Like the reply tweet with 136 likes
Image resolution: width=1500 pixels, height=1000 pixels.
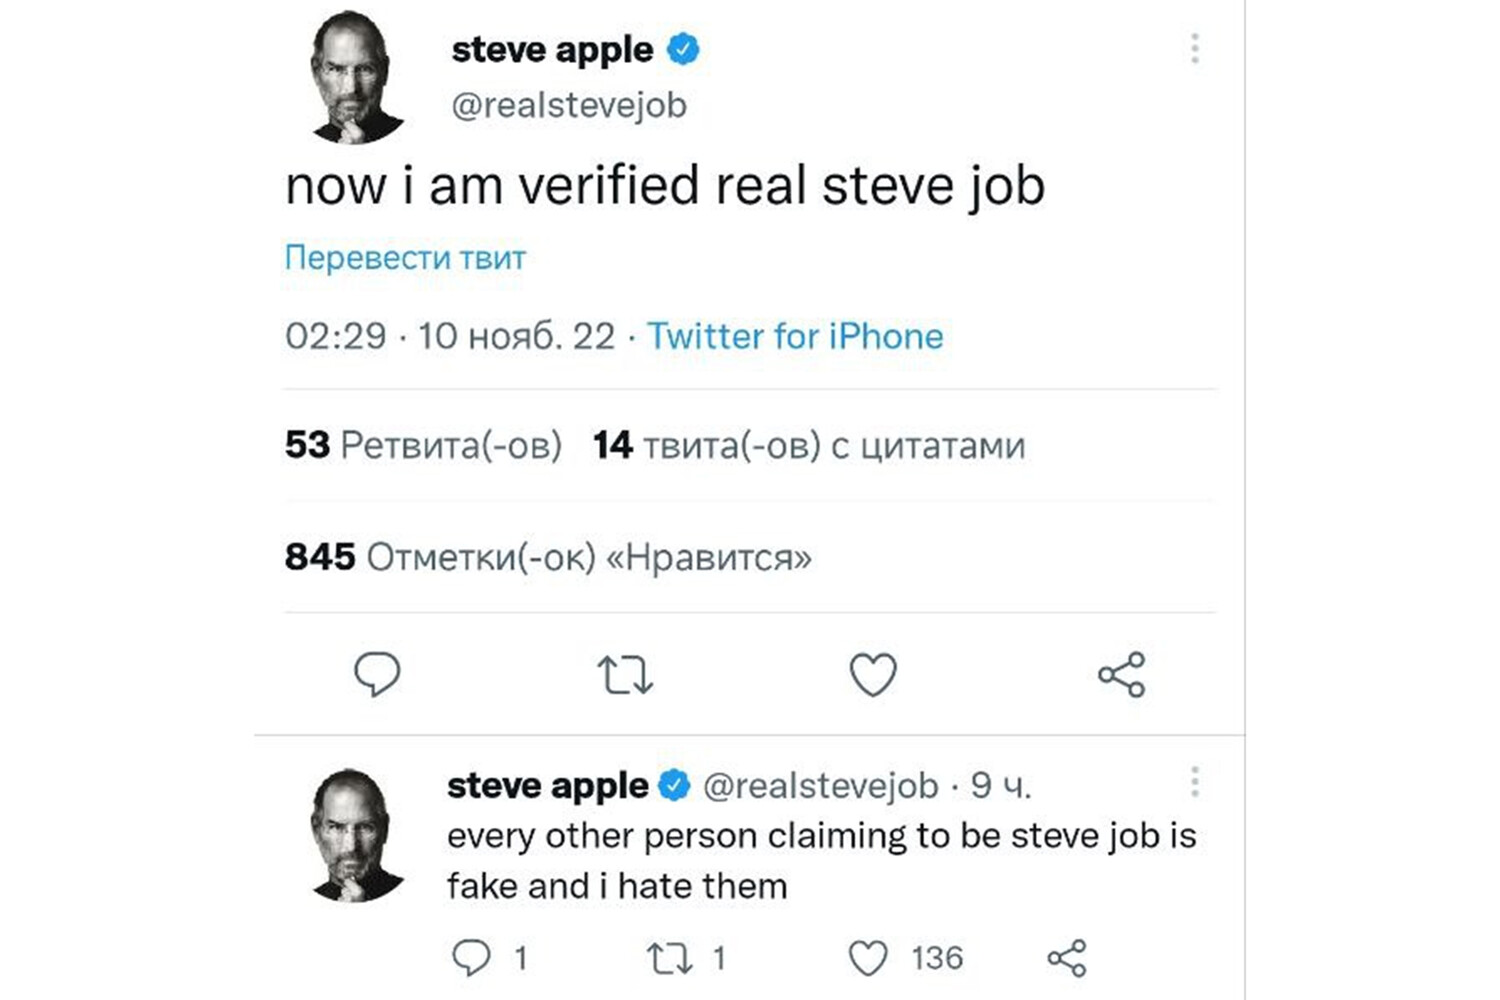coord(868,958)
